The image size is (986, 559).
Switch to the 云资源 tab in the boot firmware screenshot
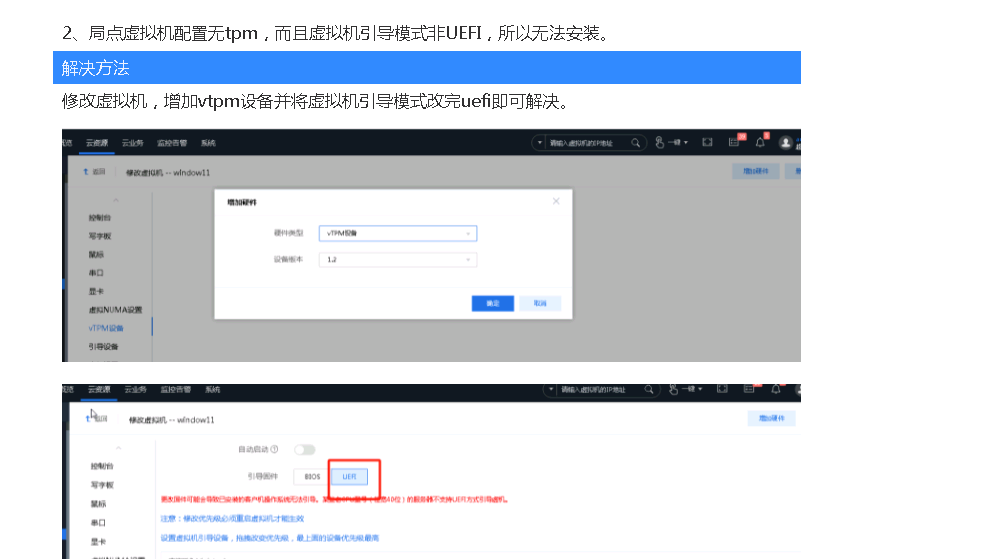pyautogui.click(x=99, y=390)
